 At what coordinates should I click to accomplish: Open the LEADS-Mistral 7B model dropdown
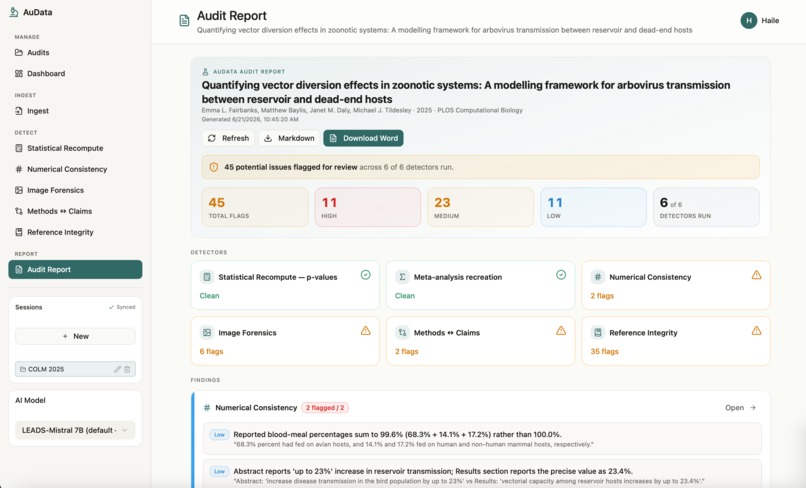click(x=75, y=430)
